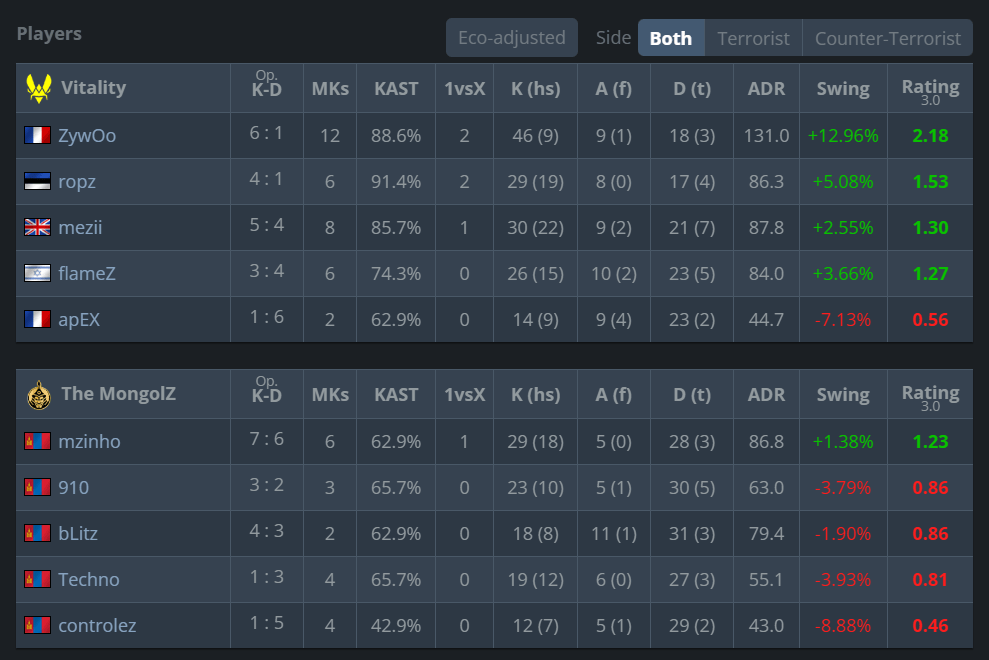Screen dimensions: 989x660
Task: Show Counter-Terrorist side stats
Action: click(x=887, y=38)
